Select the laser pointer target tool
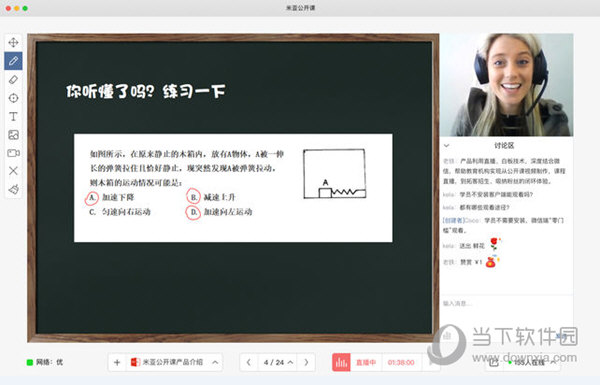Screen dimensions: 600x385 pyautogui.click(x=13, y=98)
